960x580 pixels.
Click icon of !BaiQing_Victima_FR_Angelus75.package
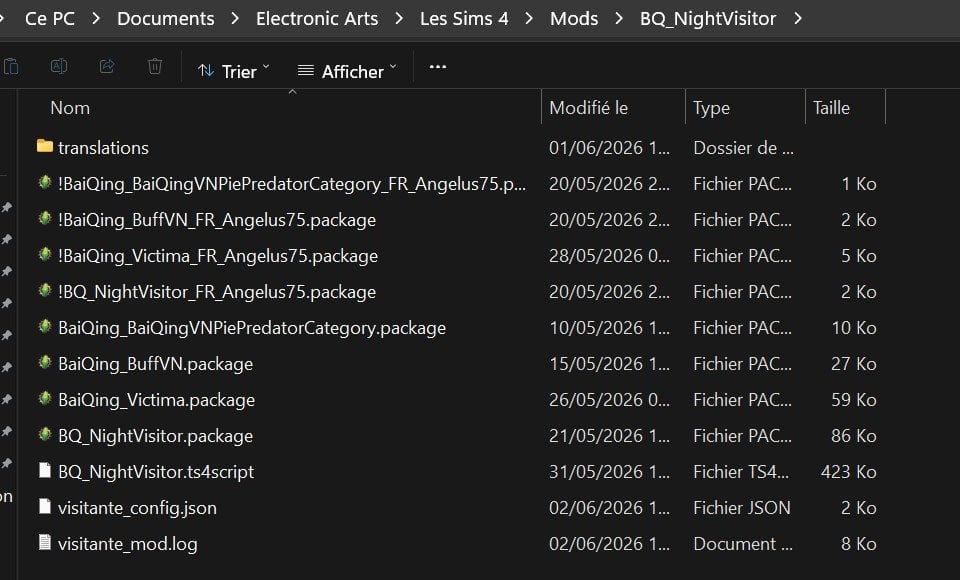45,254
